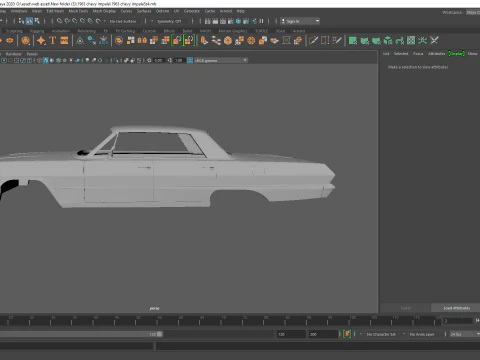480x360 pixels.
Task: Switch to the Rendering shelf tab
Action: point(87,31)
